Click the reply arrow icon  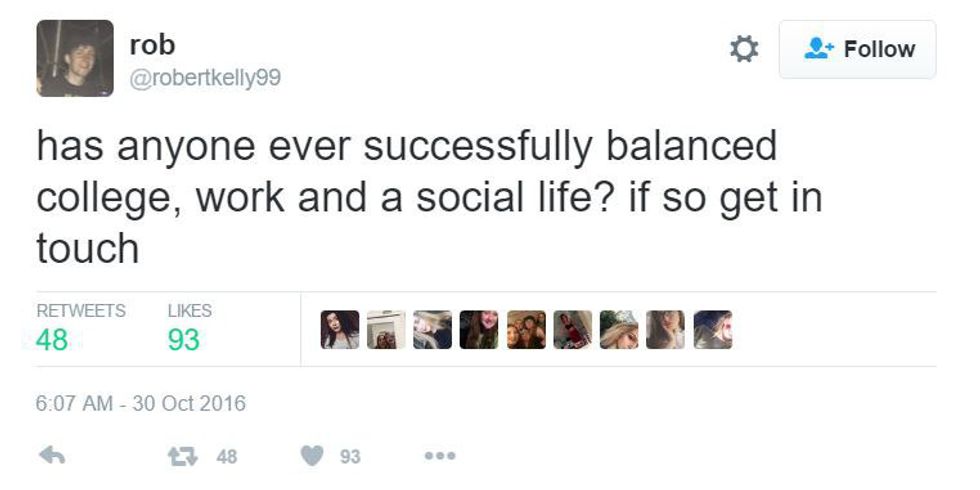click(x=50, y=456)
